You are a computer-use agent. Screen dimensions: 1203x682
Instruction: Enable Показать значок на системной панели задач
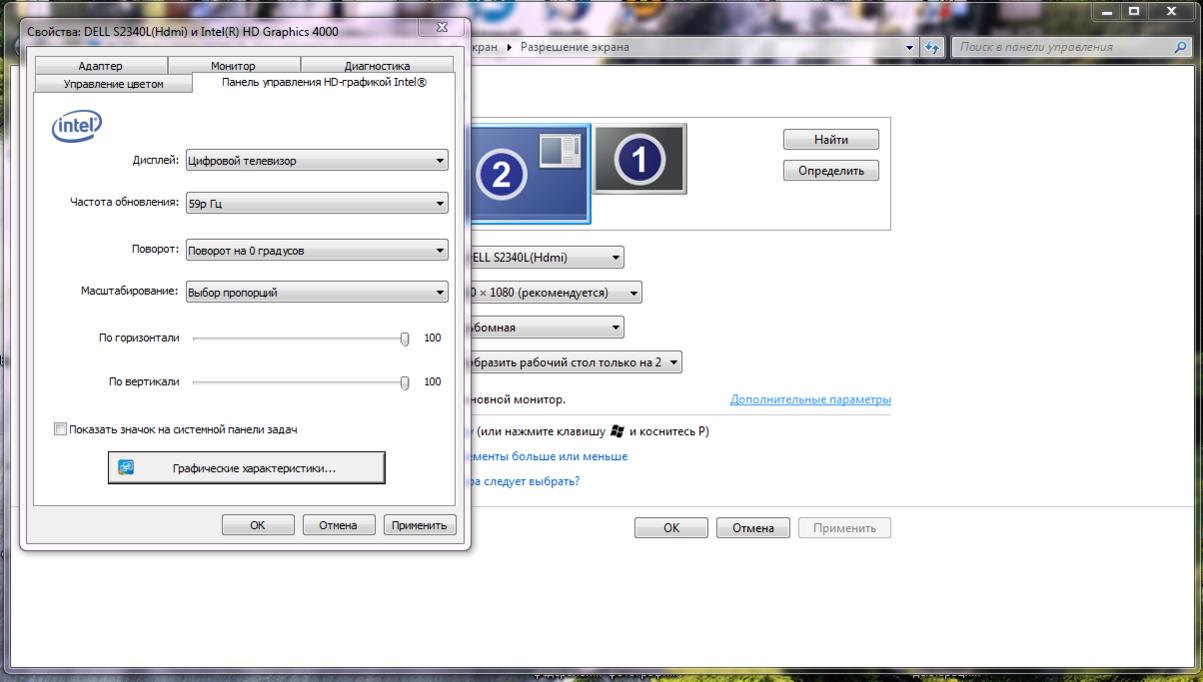point(60,429)
